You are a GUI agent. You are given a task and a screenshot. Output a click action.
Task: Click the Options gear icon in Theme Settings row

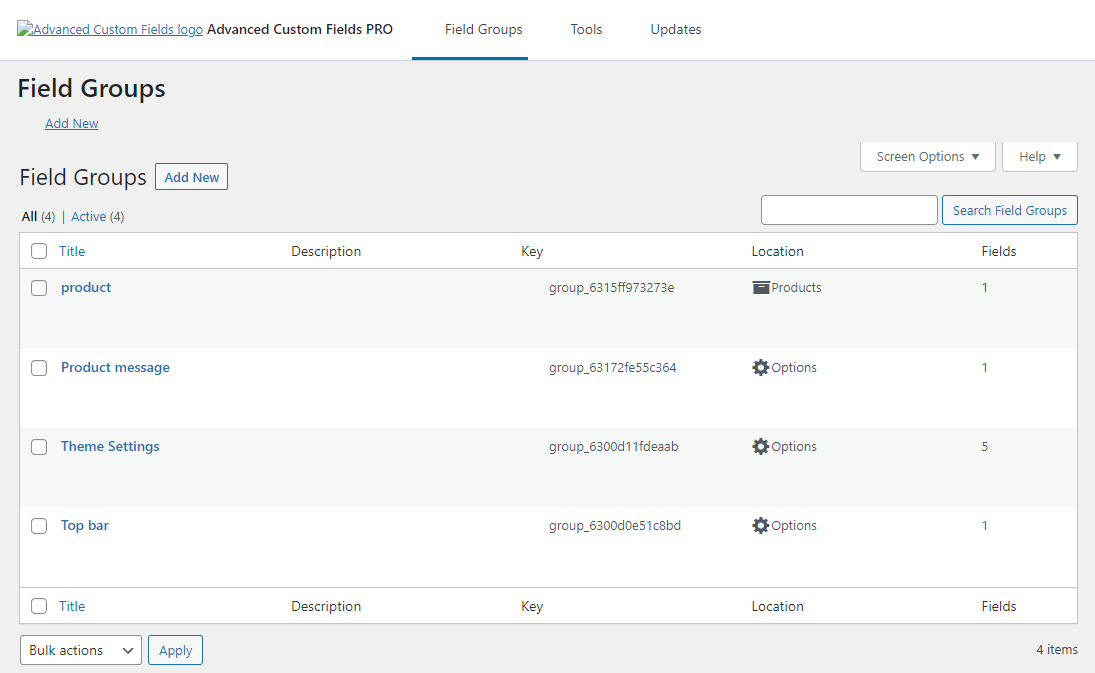pyautogui.click(x=760, y=446)
